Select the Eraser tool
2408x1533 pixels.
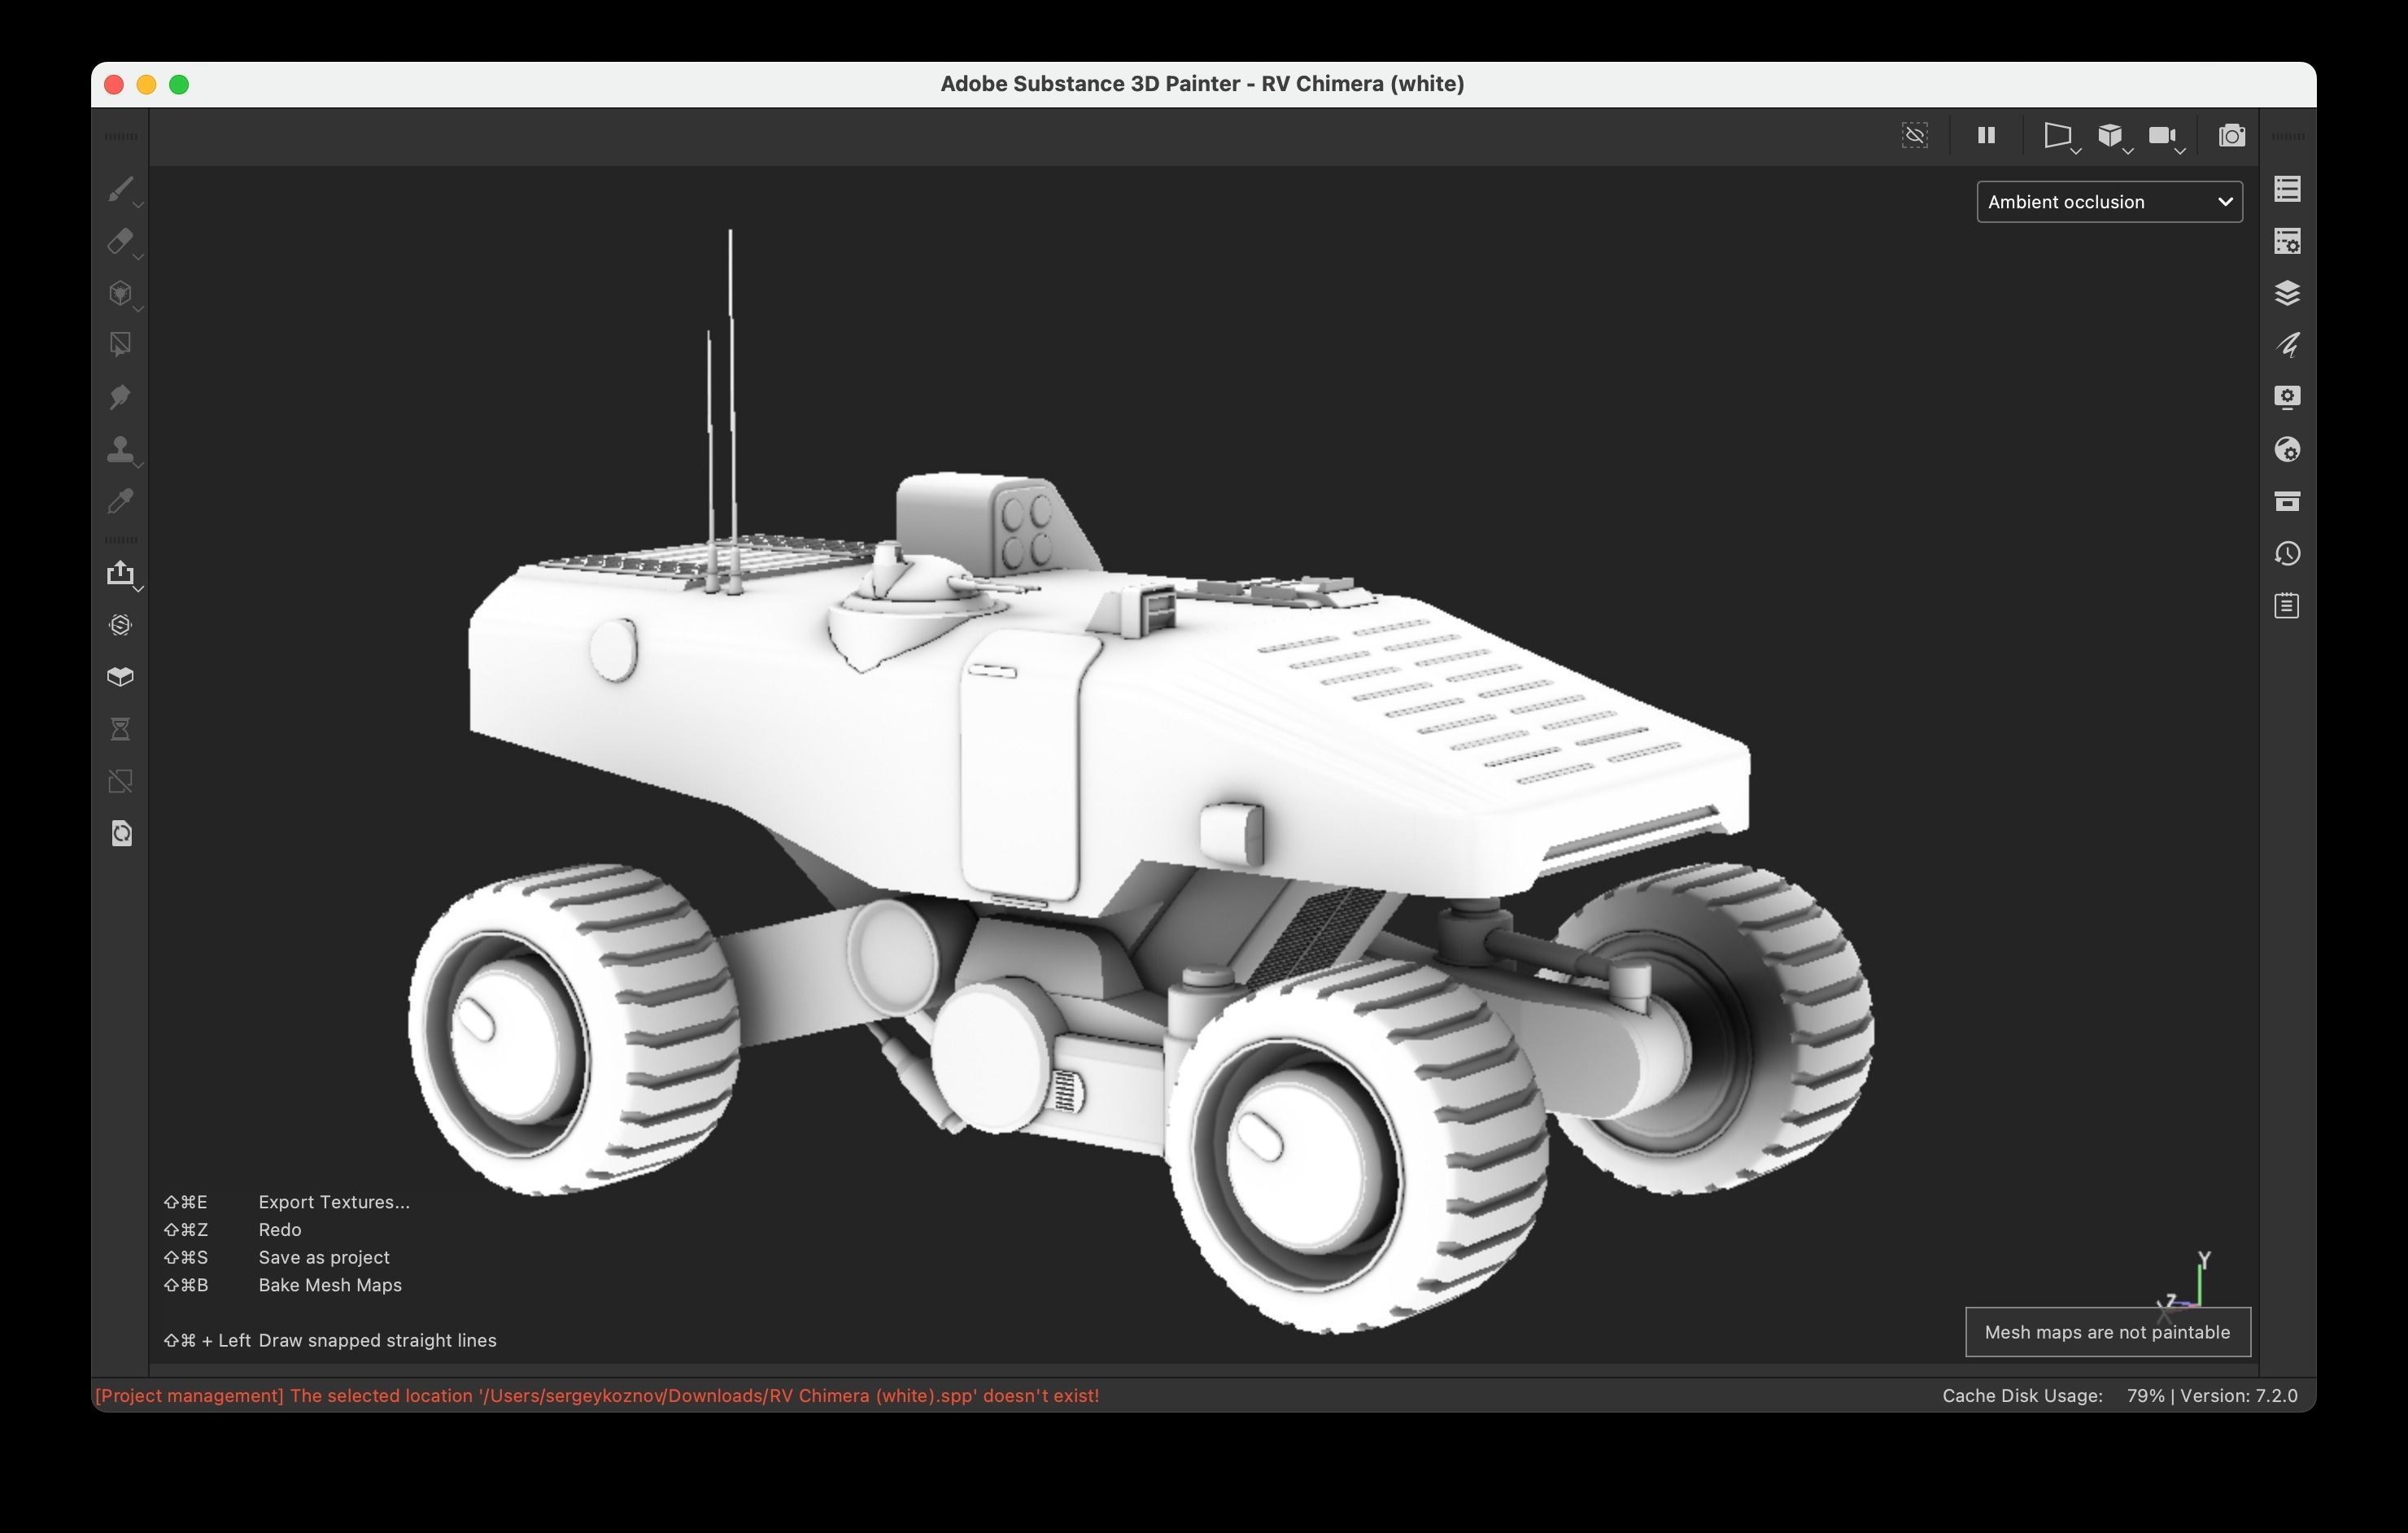pyautogui.click(x=120, y=241)
